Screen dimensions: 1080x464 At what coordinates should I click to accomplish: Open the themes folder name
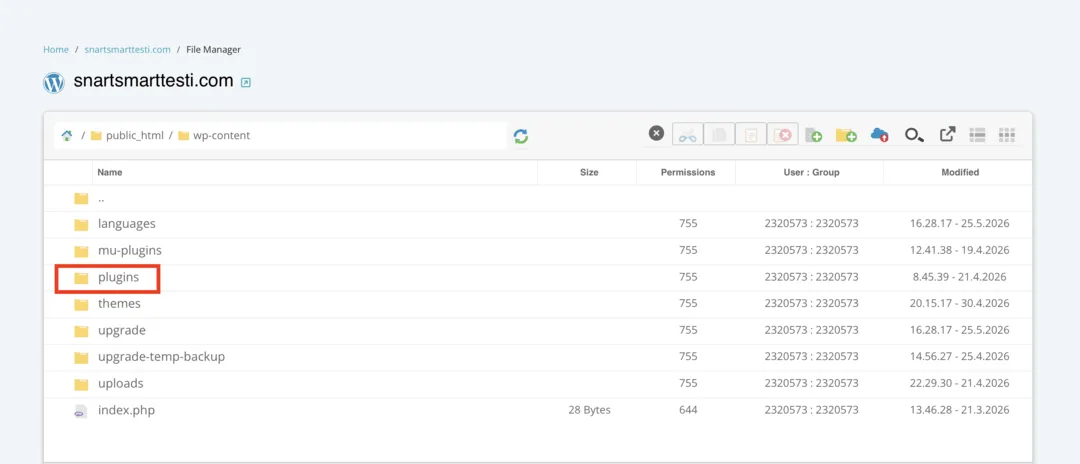pos(119,304)
